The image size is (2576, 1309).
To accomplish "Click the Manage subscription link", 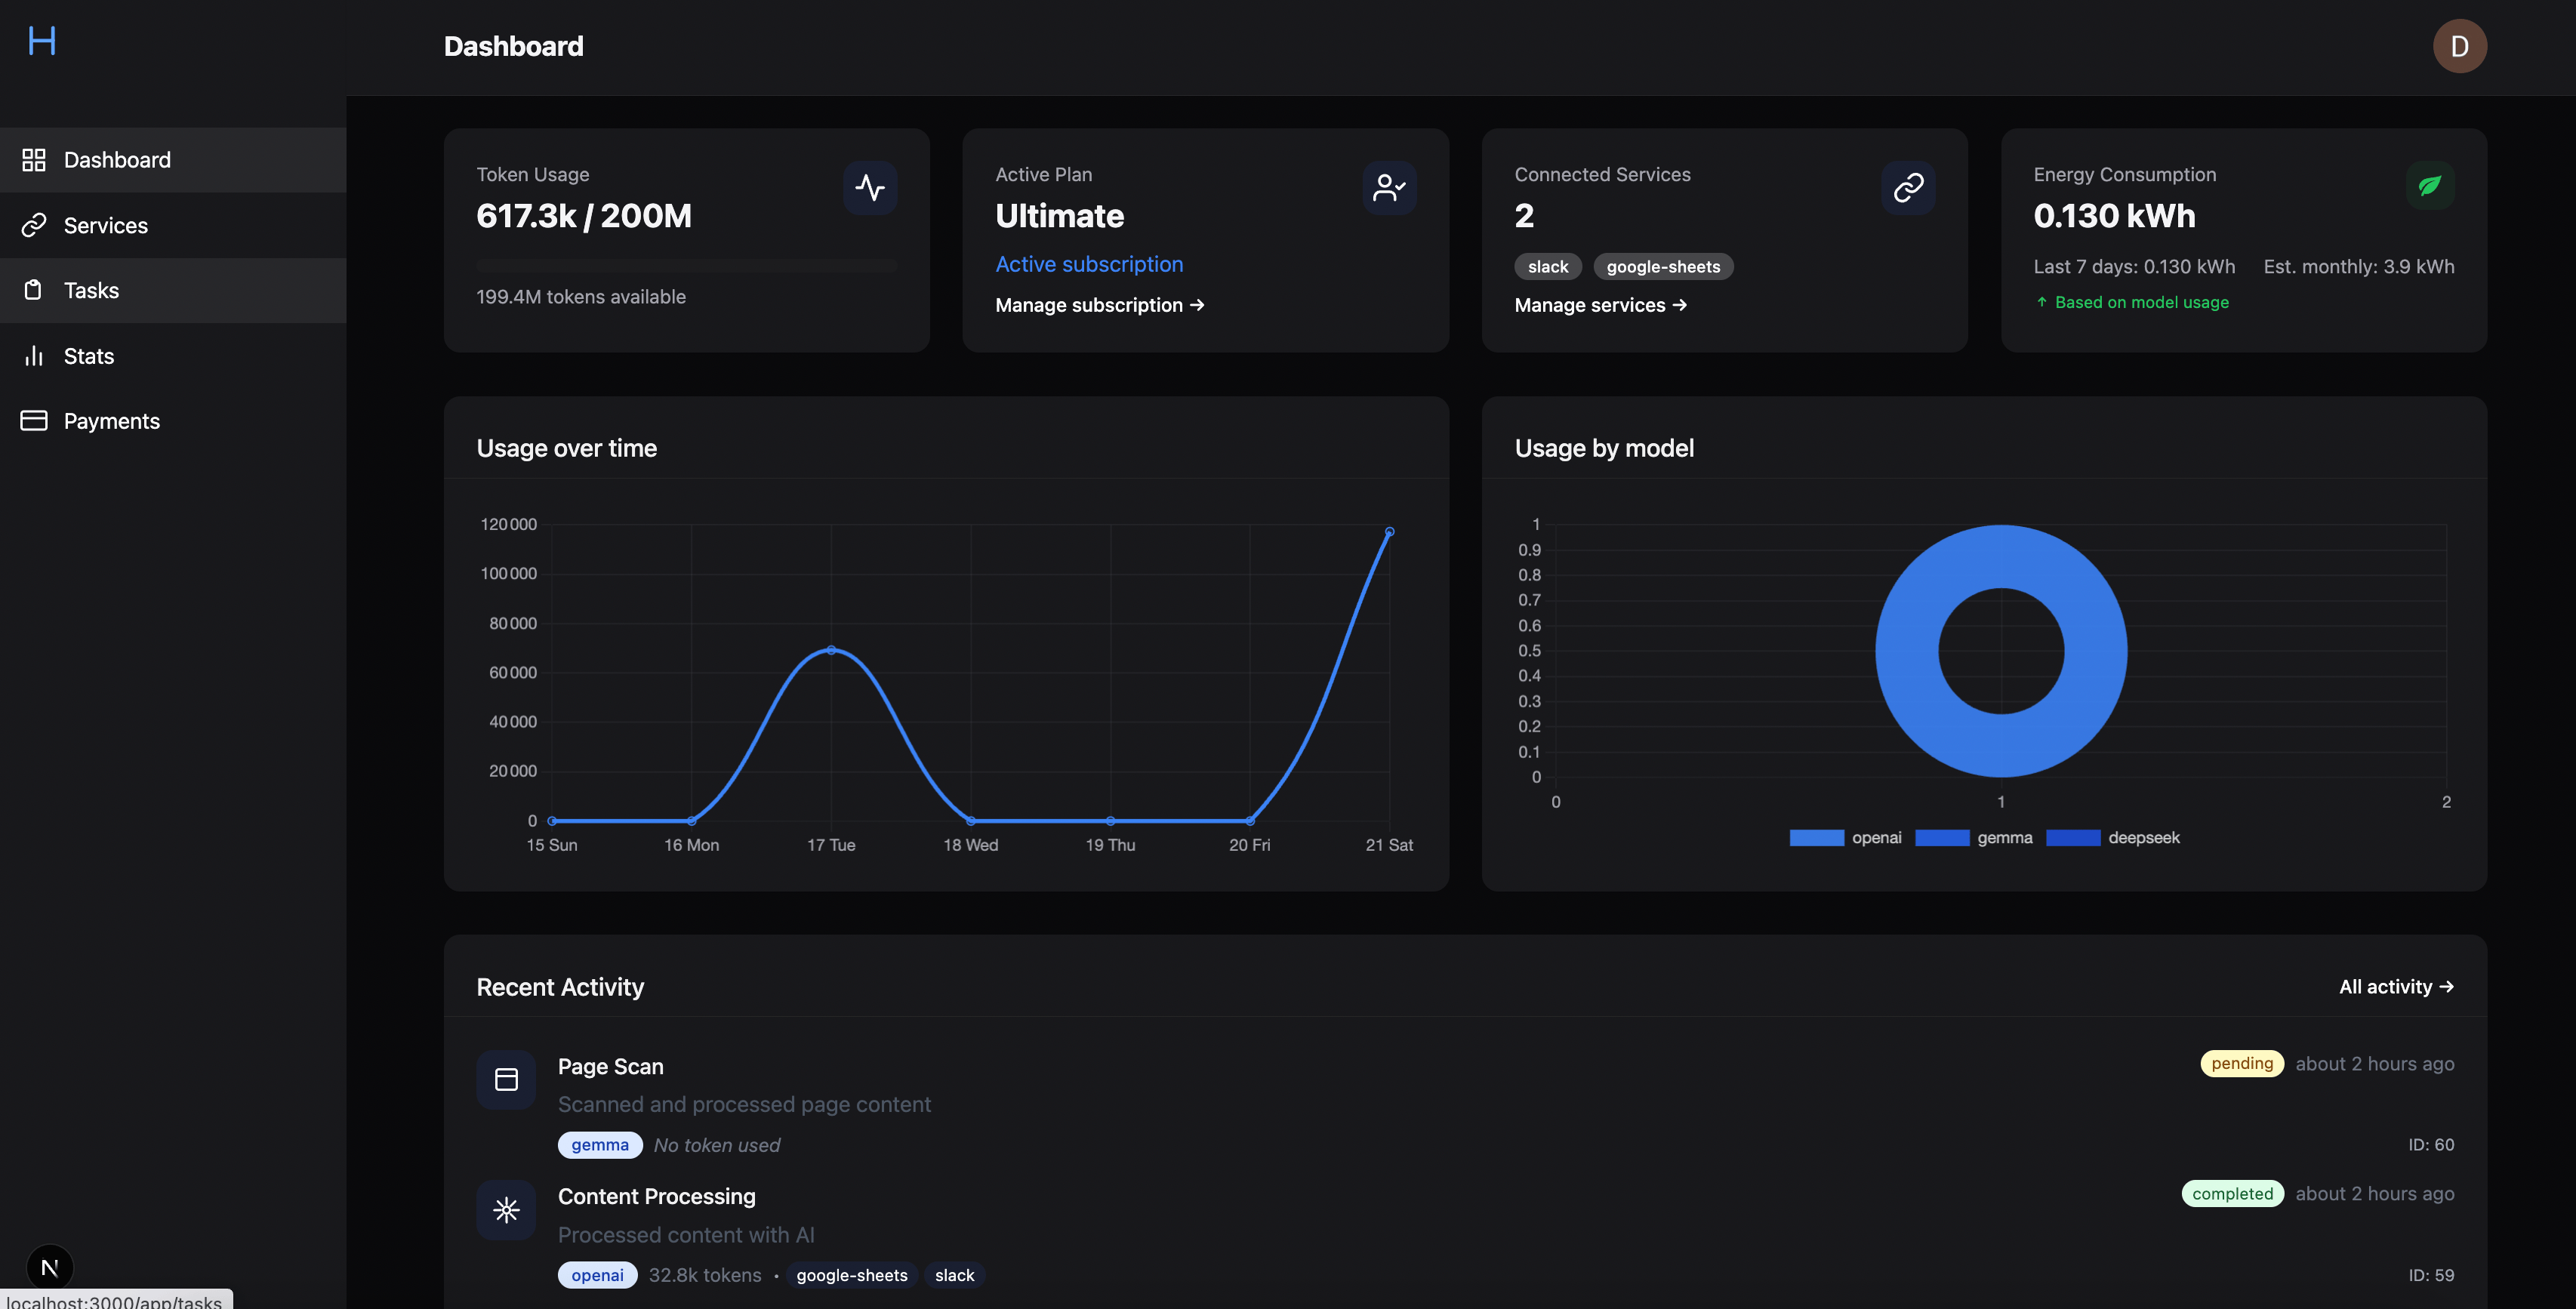I will [x=1099, y=305].
